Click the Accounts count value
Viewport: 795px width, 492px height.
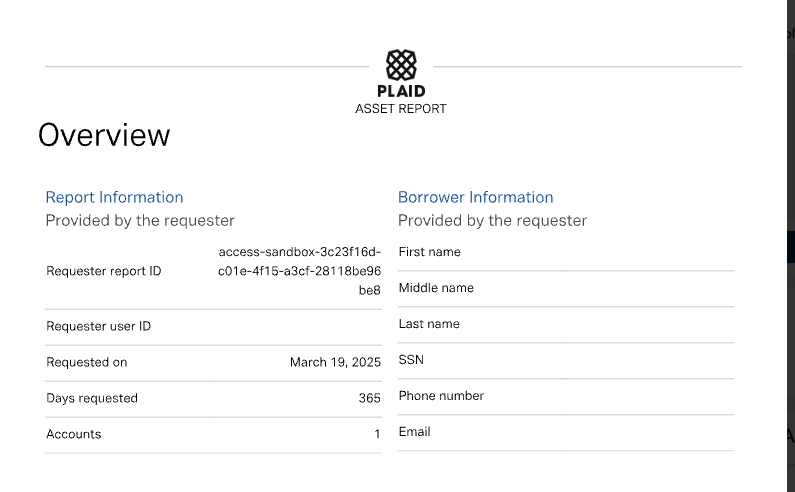(377, 434)
